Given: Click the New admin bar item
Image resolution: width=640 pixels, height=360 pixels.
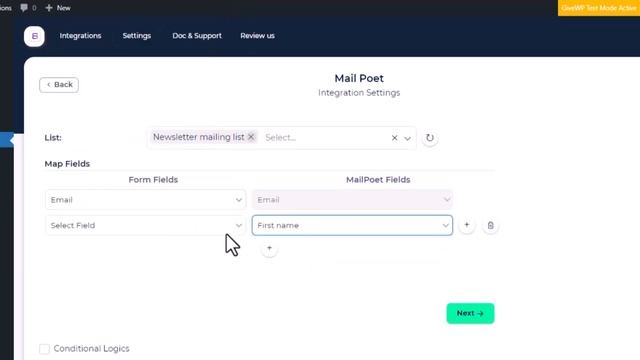Looking at the screenshot, I should coord(58,8).
